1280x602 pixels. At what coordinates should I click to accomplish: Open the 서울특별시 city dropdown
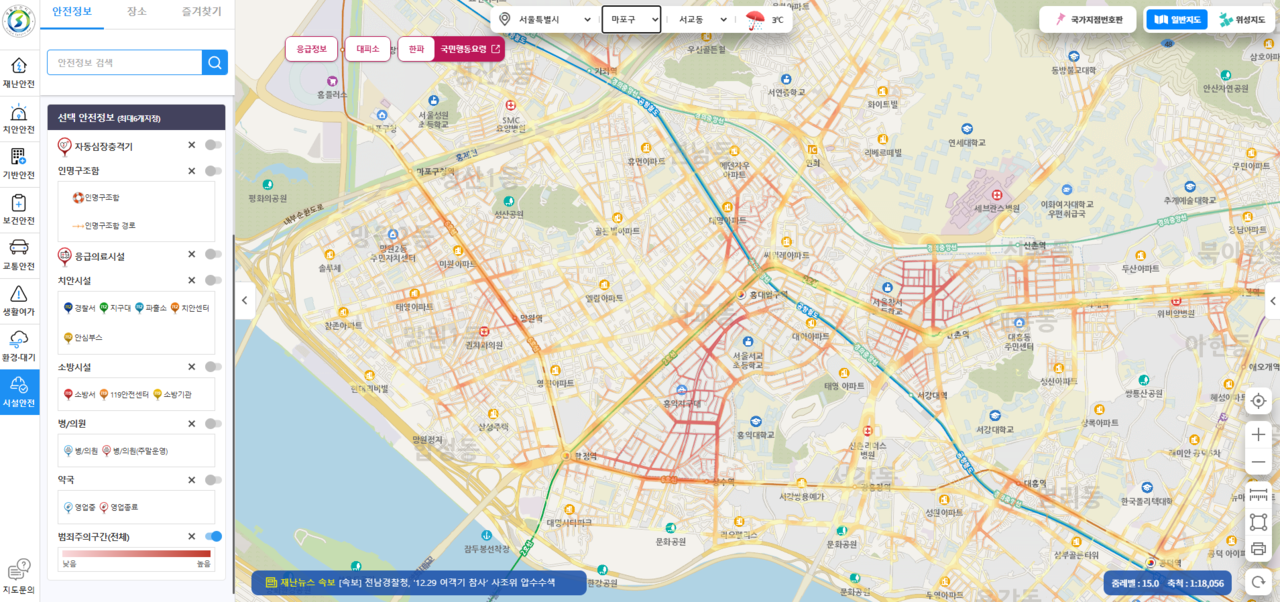click(554, 20)
